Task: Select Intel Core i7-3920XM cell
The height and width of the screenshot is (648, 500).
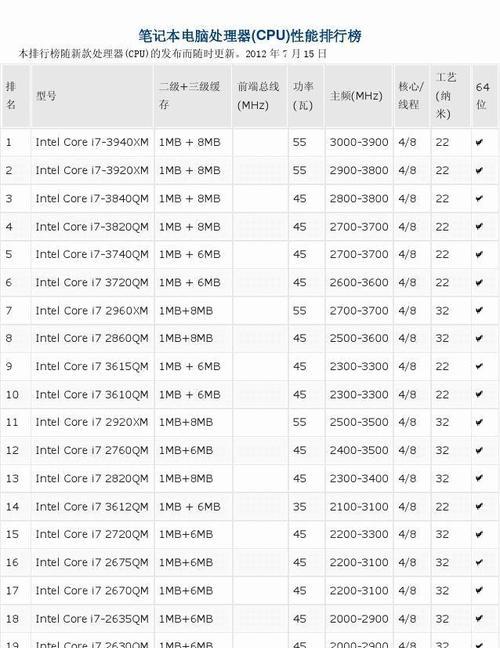Action: (x=92, y=171)
